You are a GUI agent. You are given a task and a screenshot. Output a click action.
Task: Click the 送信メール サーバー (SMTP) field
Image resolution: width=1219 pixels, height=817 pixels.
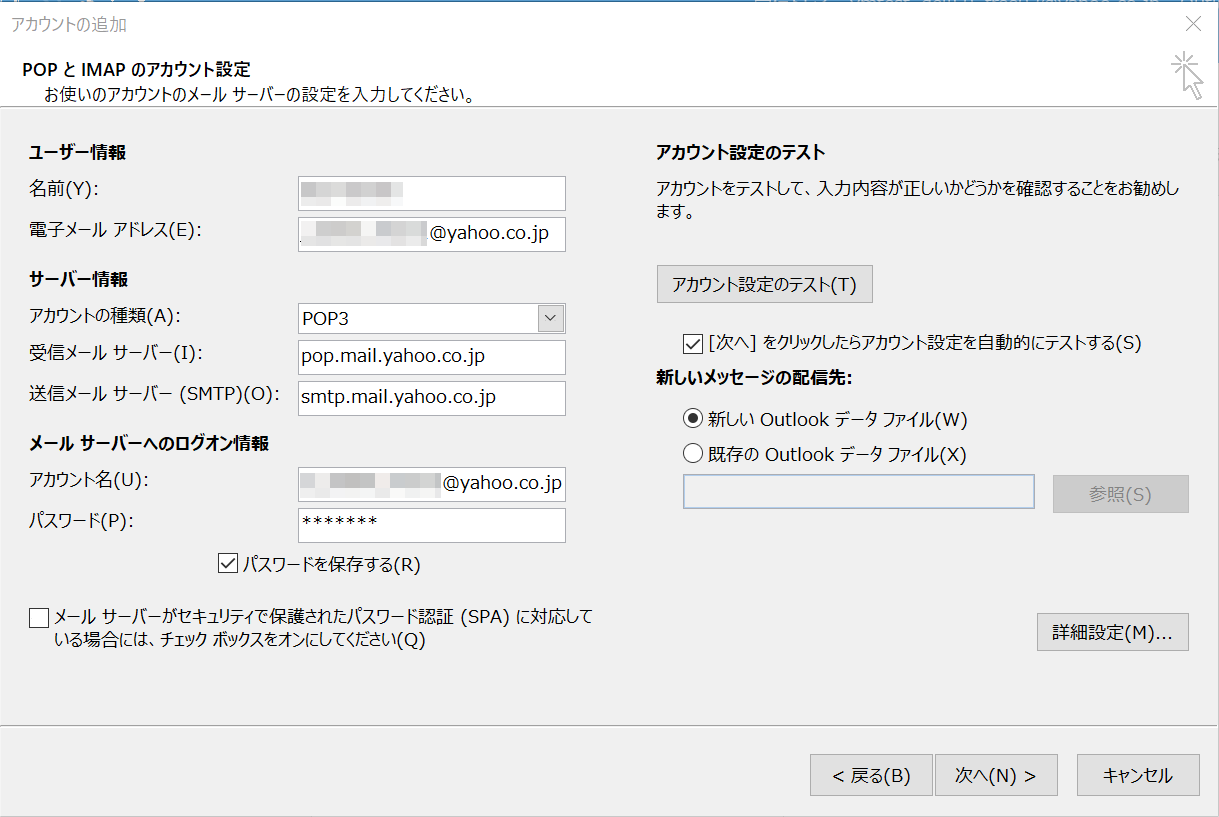(432, 398)
